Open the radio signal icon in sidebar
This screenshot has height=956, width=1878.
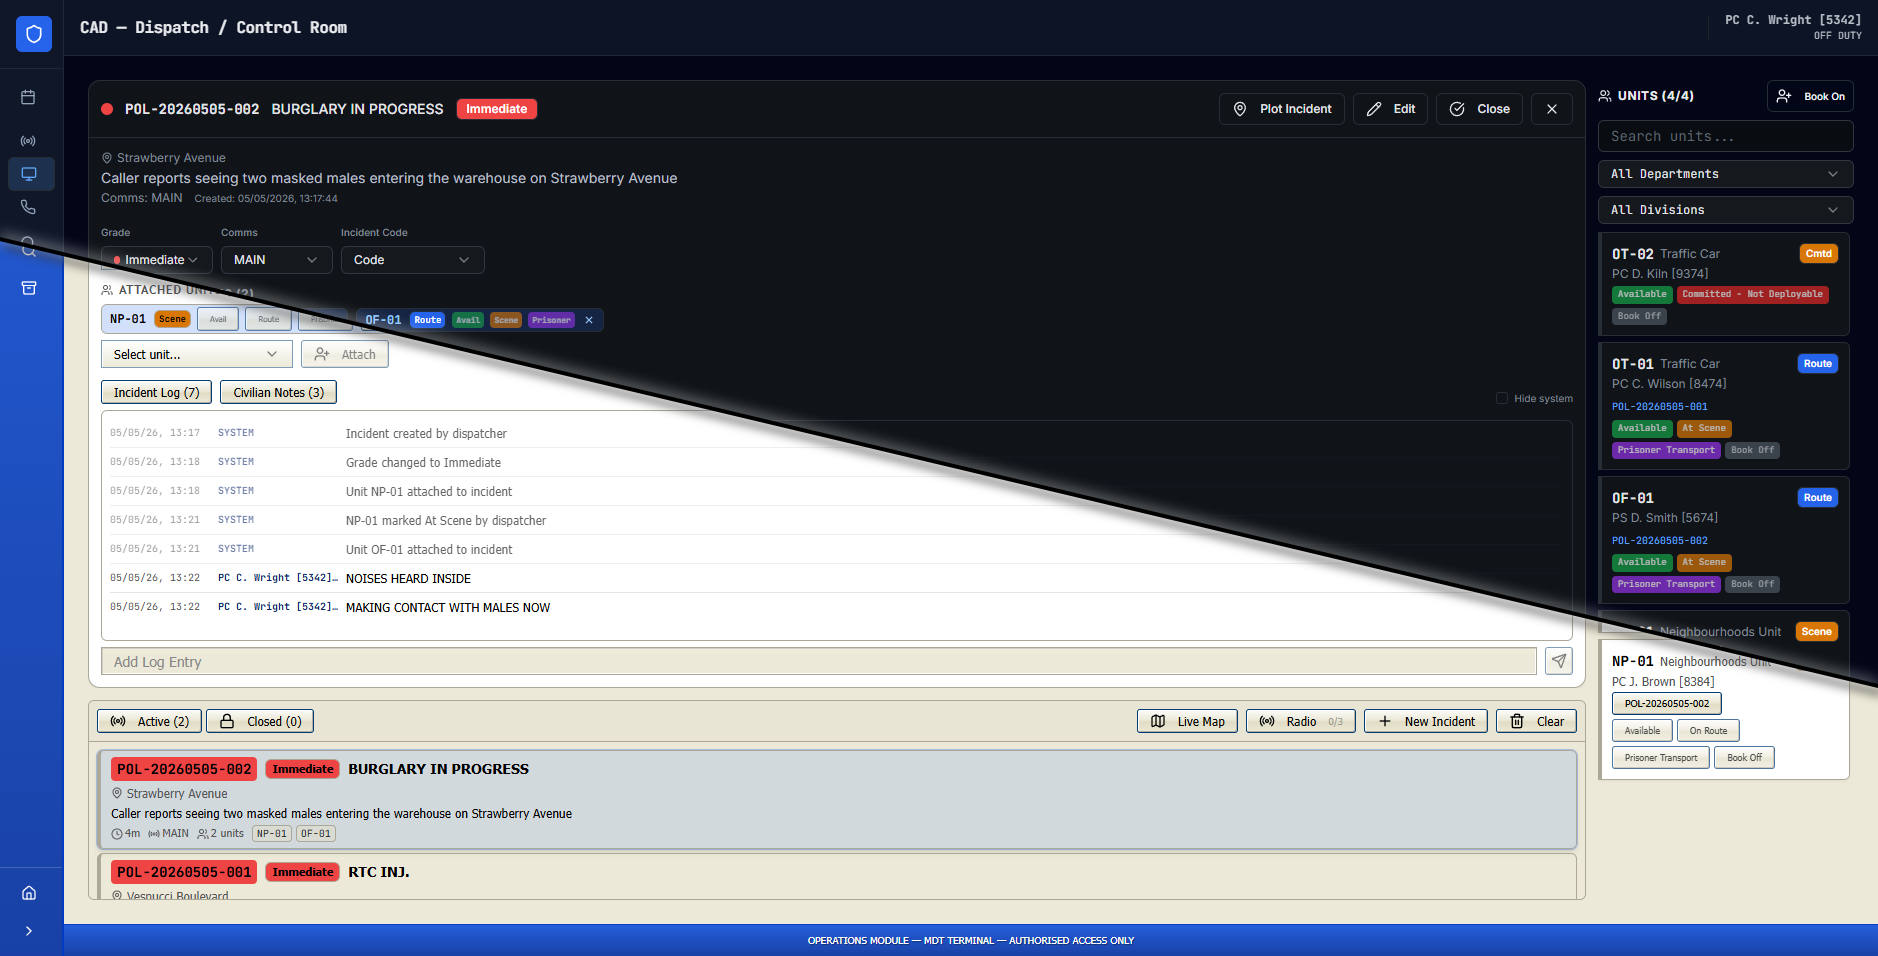(28, 141)
